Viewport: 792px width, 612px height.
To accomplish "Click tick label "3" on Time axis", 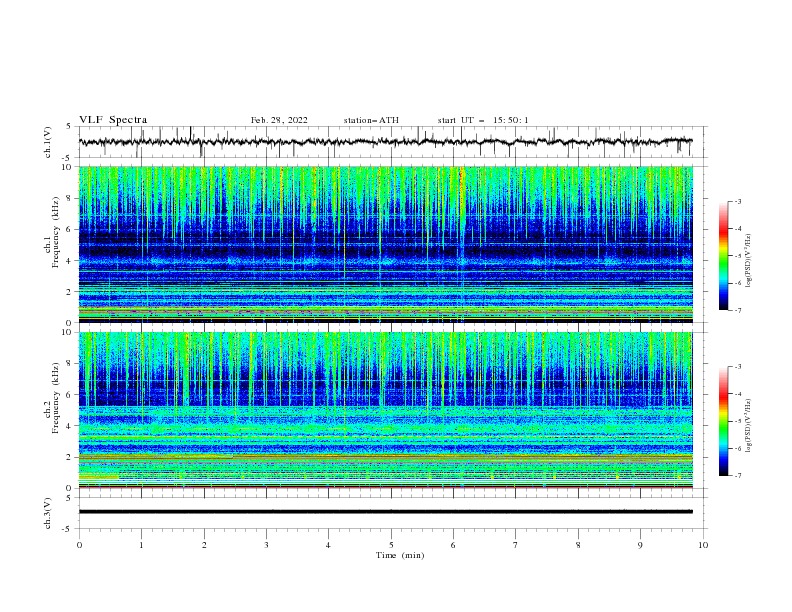I will coord(266,545).
